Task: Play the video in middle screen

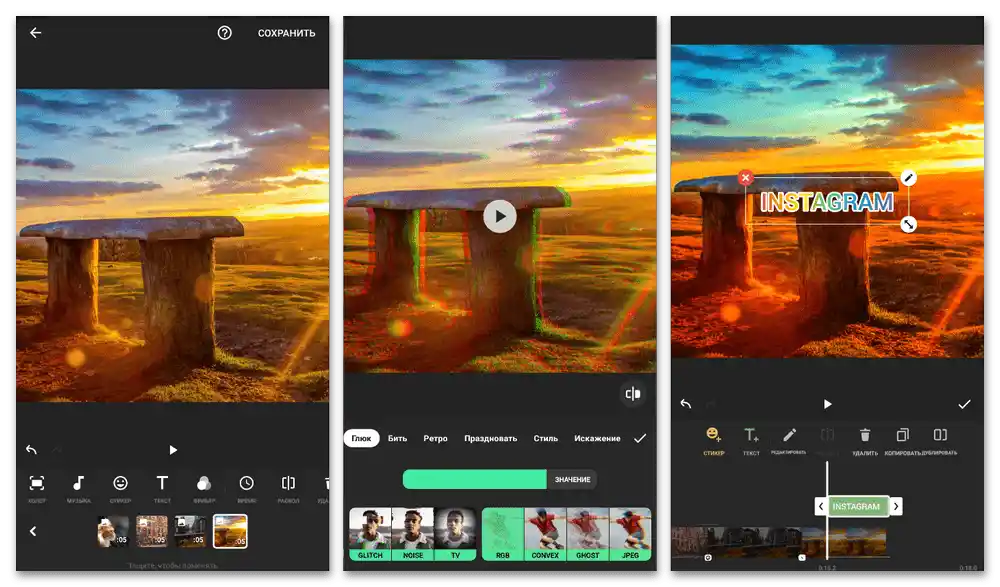Action: 500,216
